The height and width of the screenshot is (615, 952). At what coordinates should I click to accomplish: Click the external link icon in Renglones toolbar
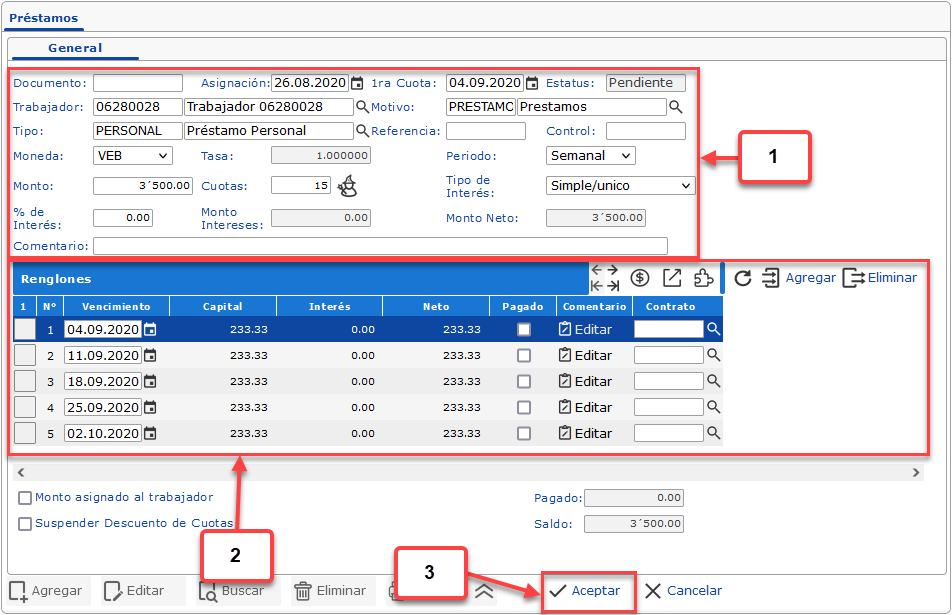point(672,278)
